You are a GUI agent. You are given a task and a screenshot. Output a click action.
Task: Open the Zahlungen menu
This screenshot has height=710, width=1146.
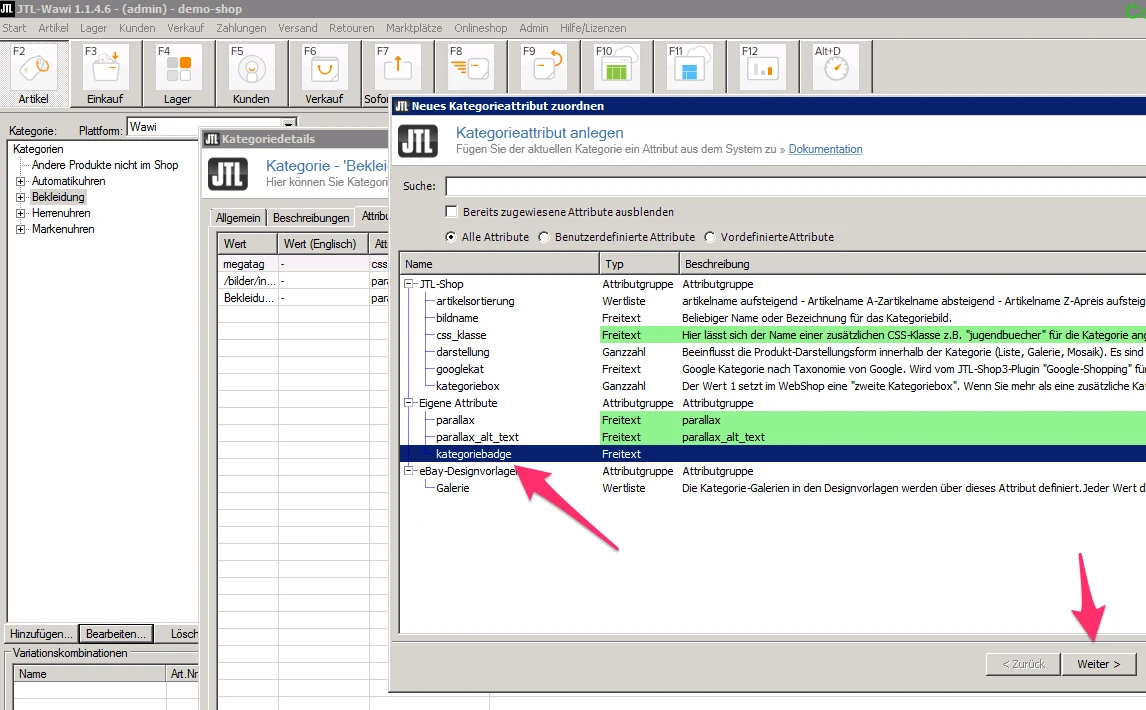[241, 28]
